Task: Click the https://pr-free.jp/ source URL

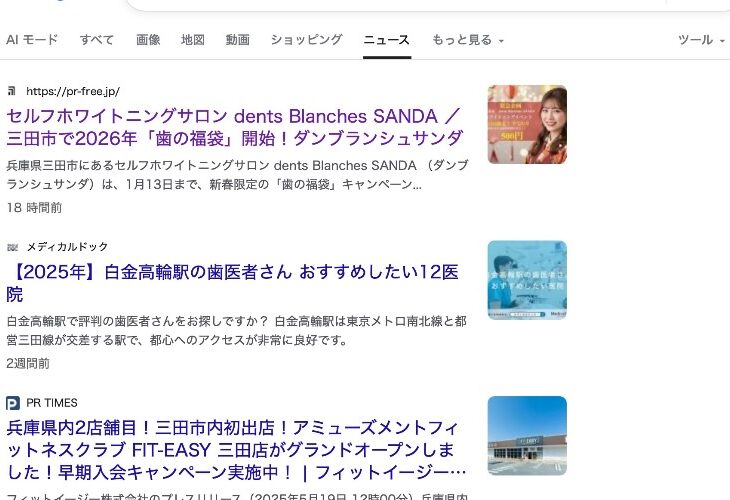Action: pos(73,91)
